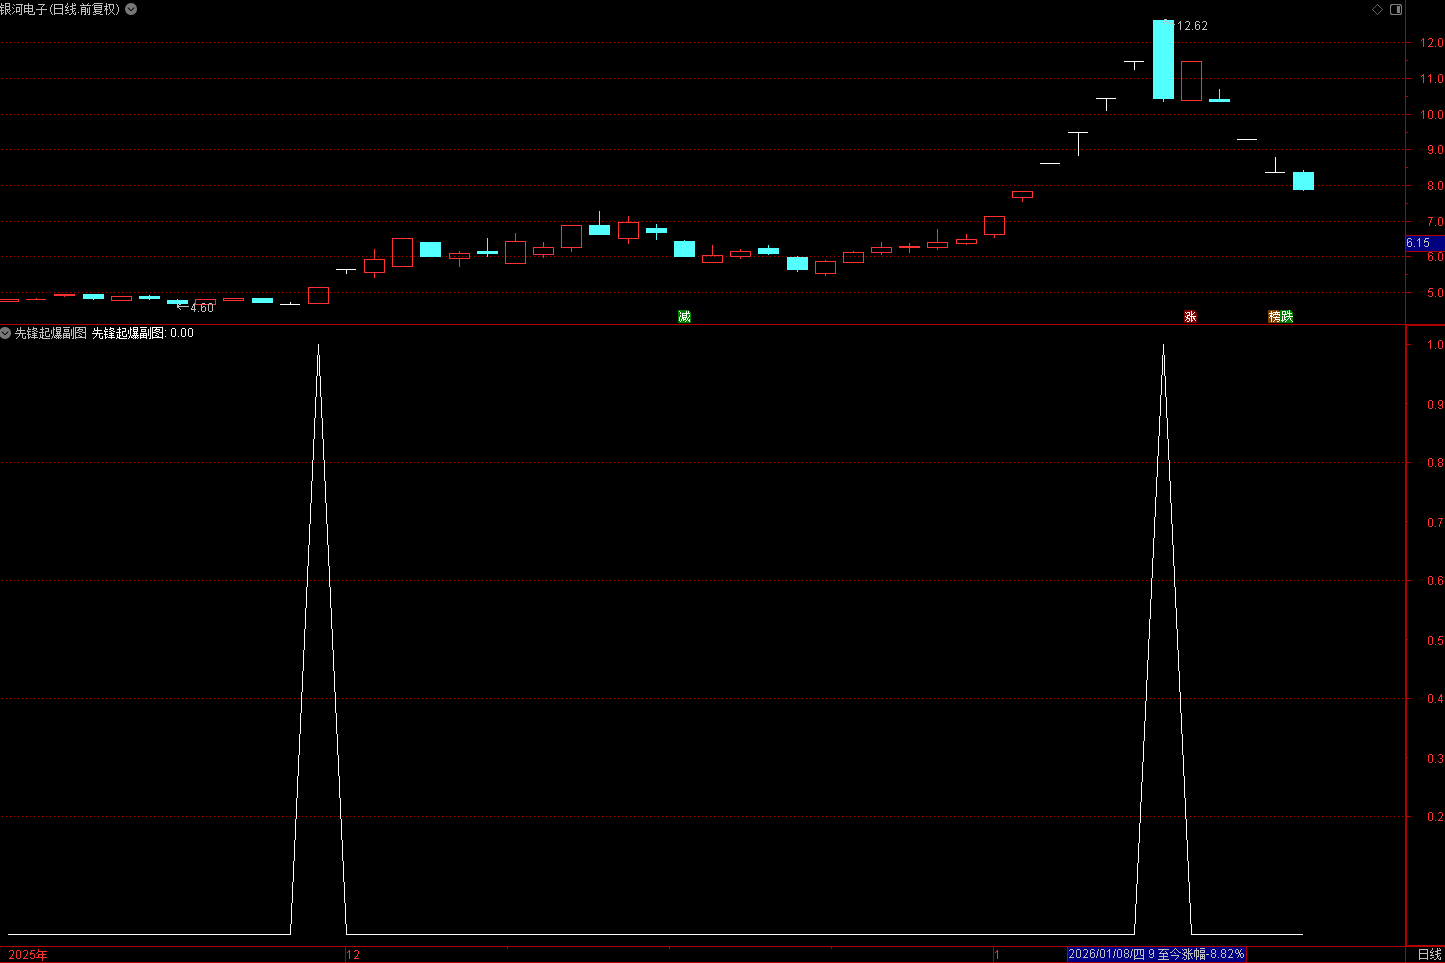Select the tall cyan candle at 12.62 high
This screenshot has width=1445, height=963.
pyautogui.click(x=1163, y=59)
